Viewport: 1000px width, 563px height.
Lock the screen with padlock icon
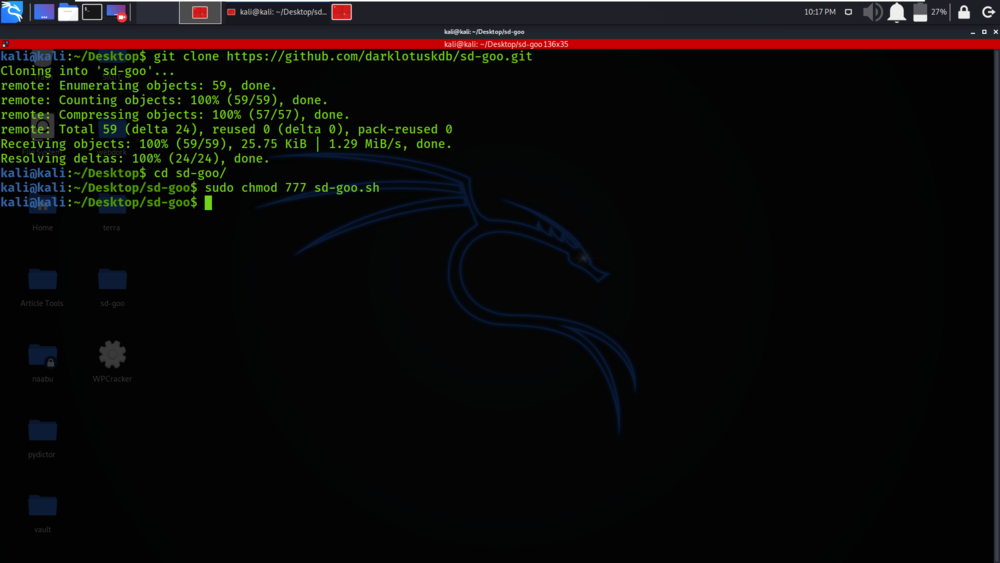[x=964, y=12]
